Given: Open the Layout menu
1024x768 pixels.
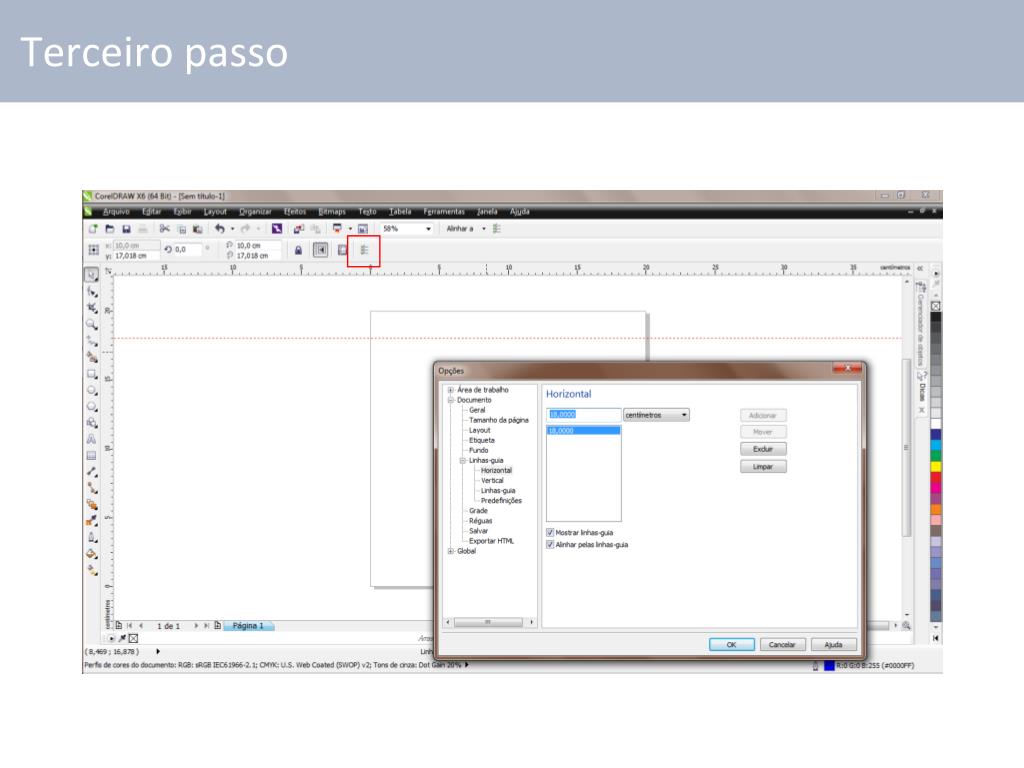Looking at the screenshot, I should [x=215, y=212].
